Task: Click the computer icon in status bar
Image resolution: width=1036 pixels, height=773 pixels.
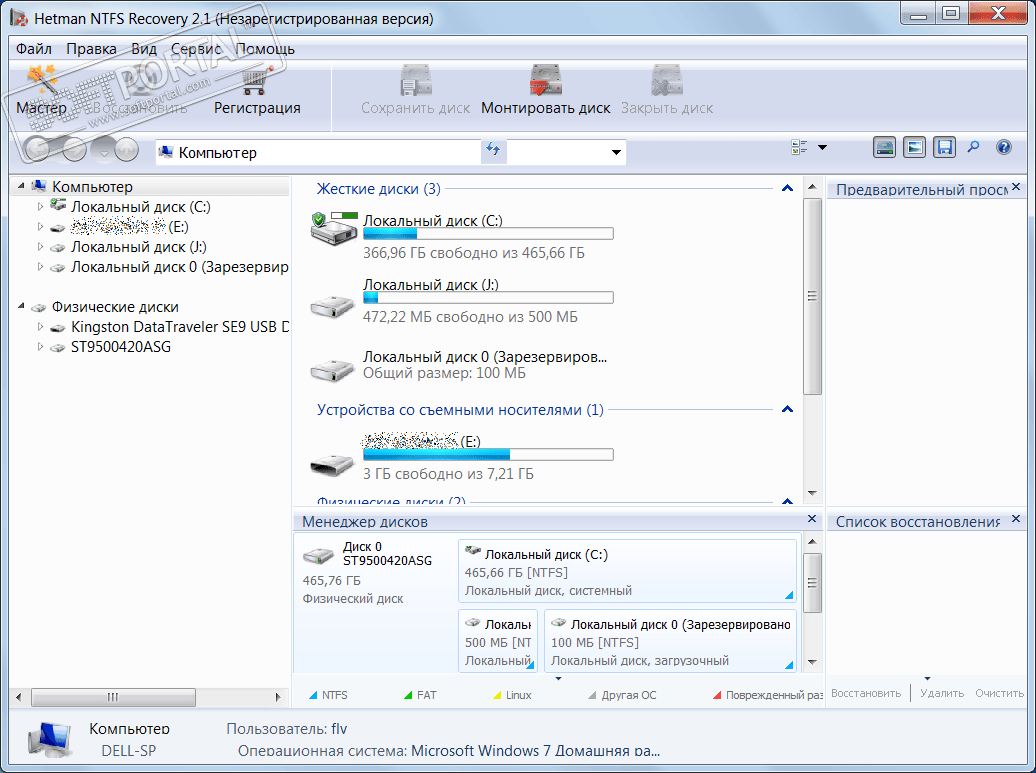Action: (x=49, y=739)
